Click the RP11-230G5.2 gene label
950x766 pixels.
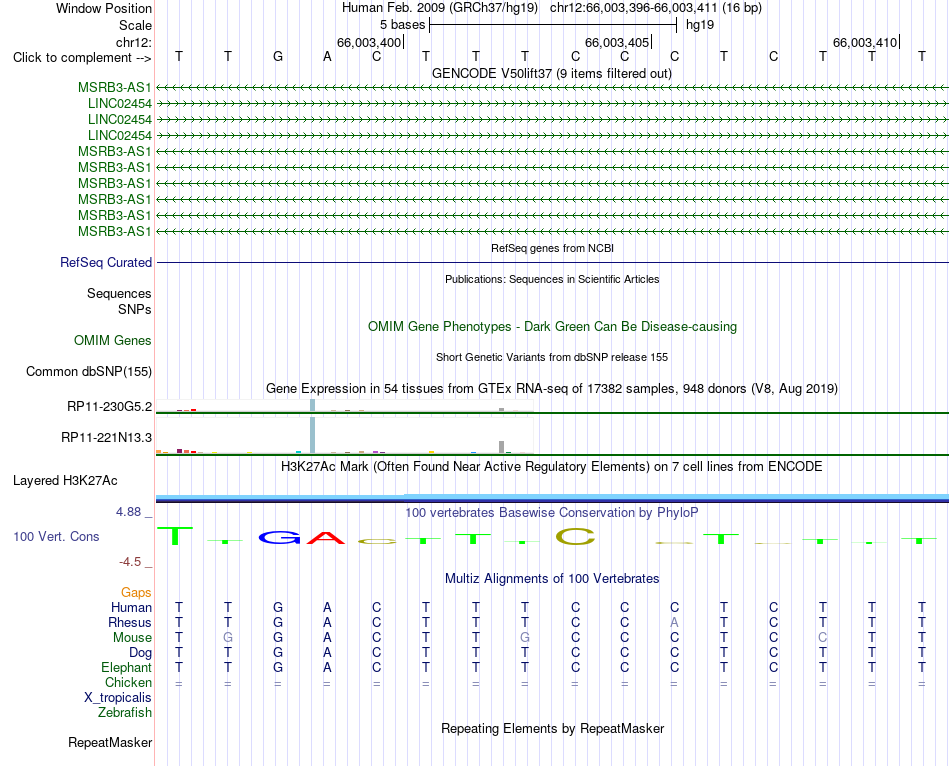[x=110, y=407]
